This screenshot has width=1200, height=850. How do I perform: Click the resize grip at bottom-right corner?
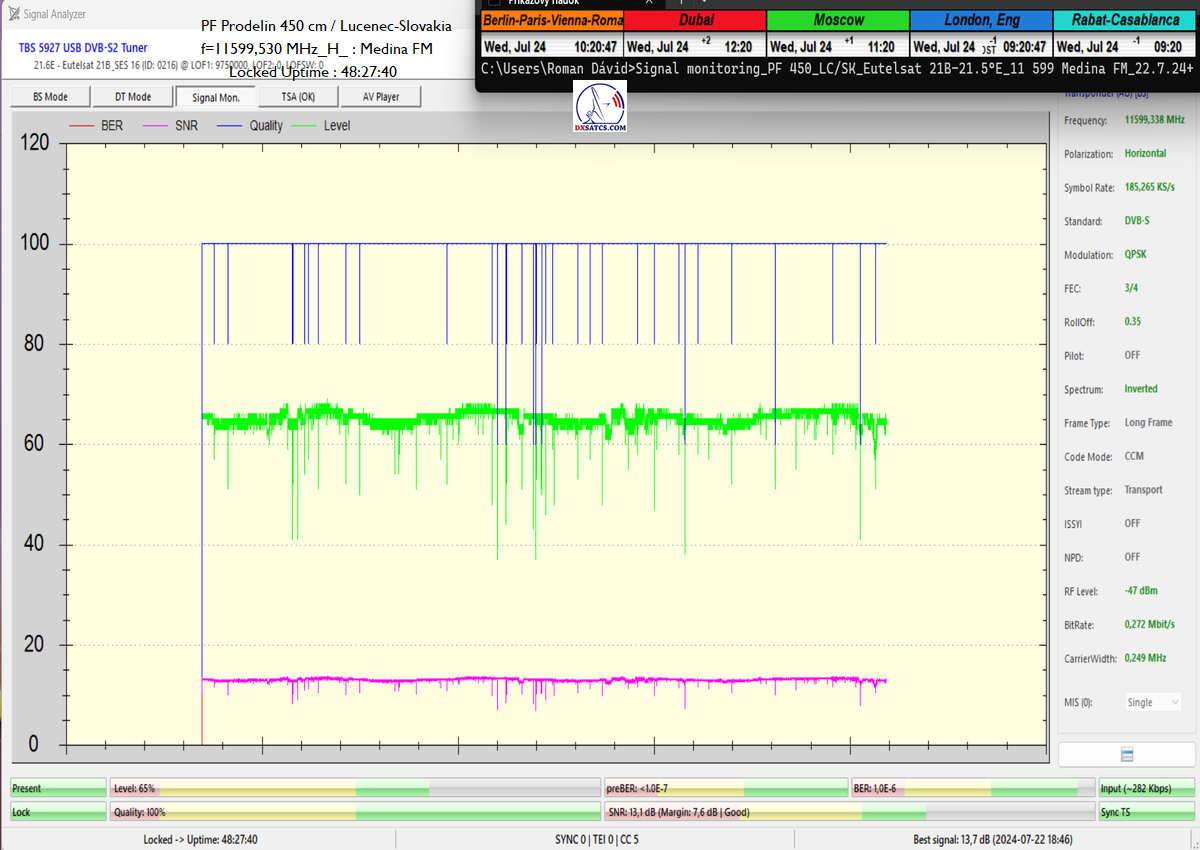coord(1192,842)
